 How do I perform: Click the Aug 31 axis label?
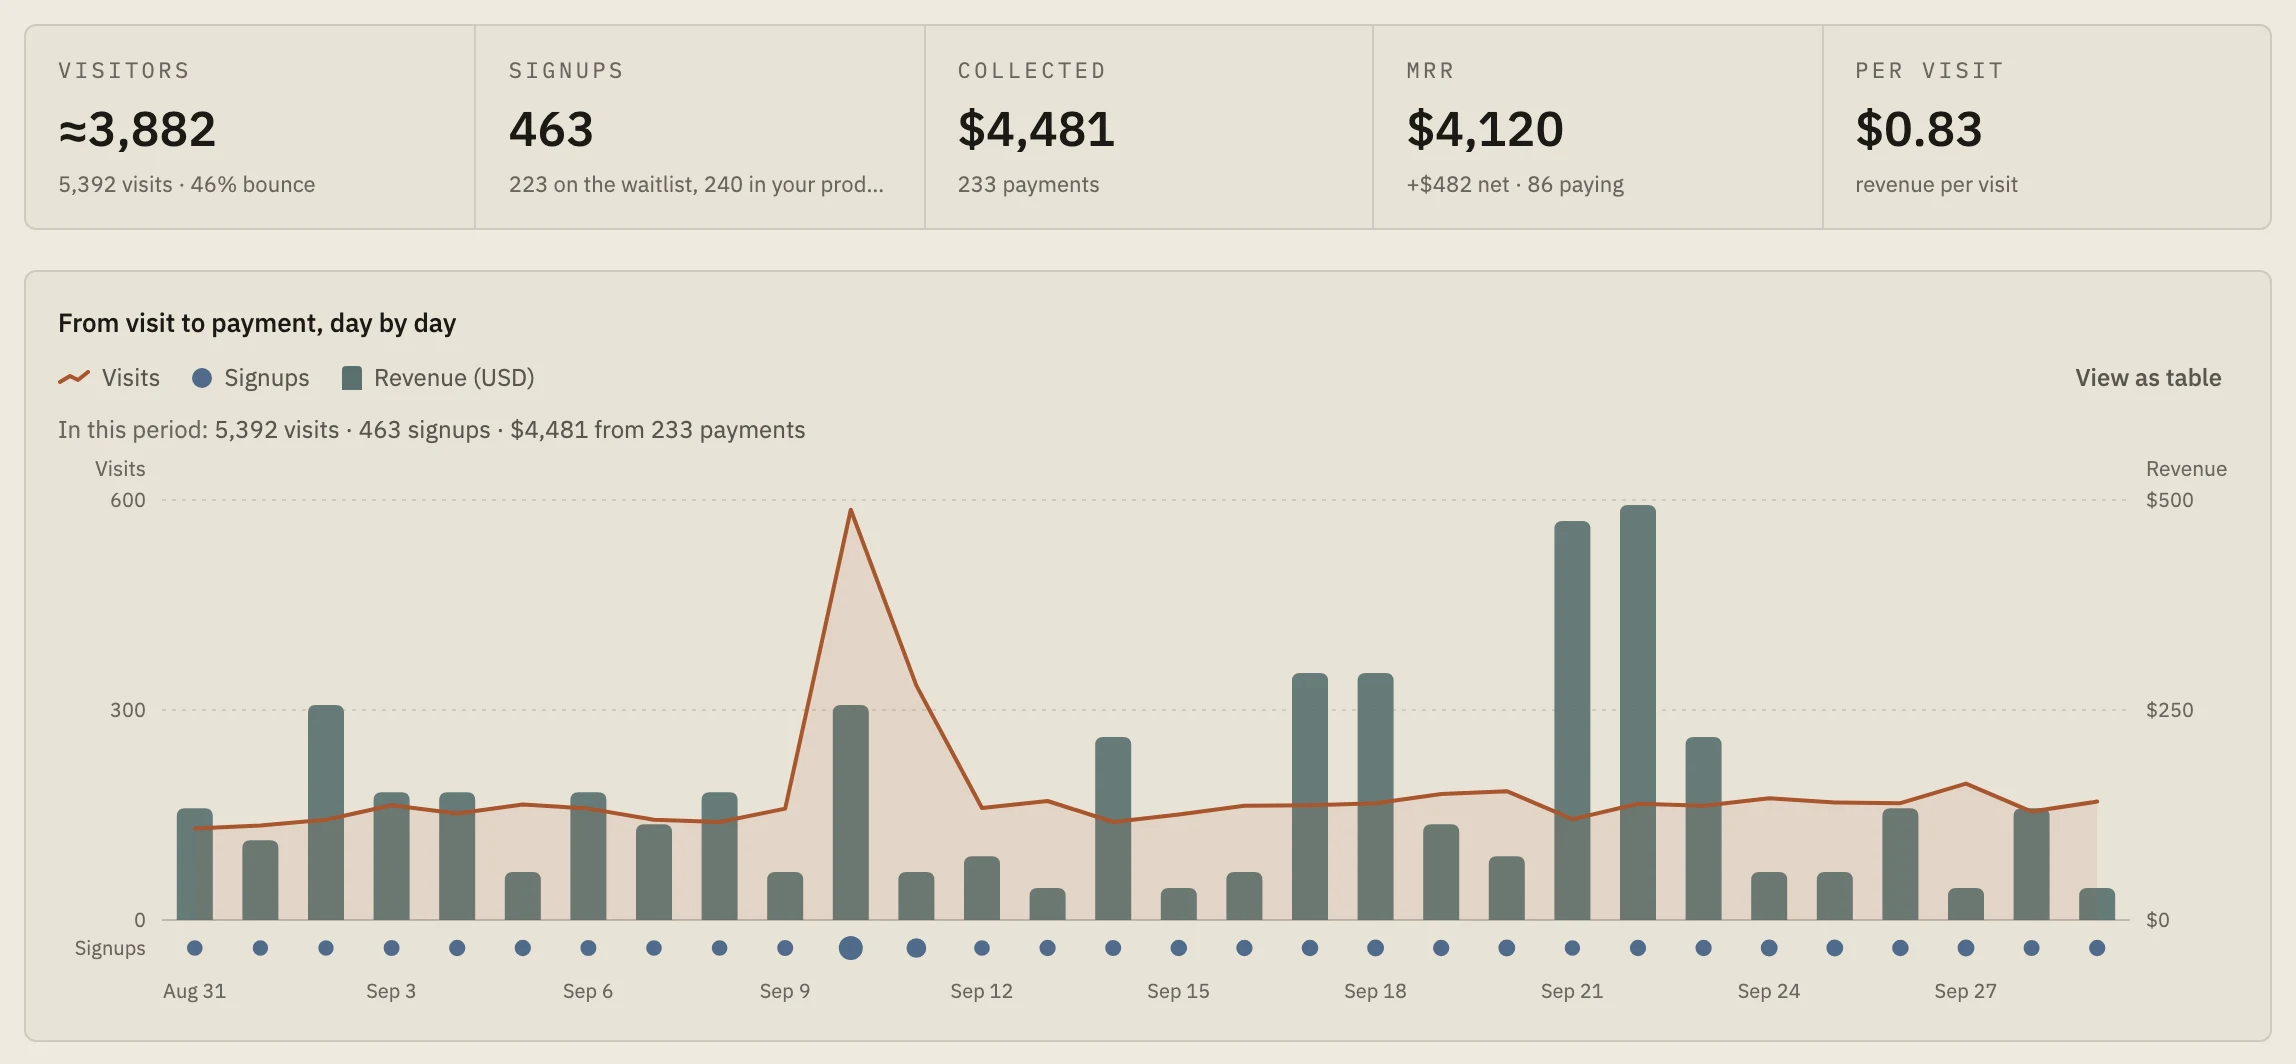coord(195,991)
